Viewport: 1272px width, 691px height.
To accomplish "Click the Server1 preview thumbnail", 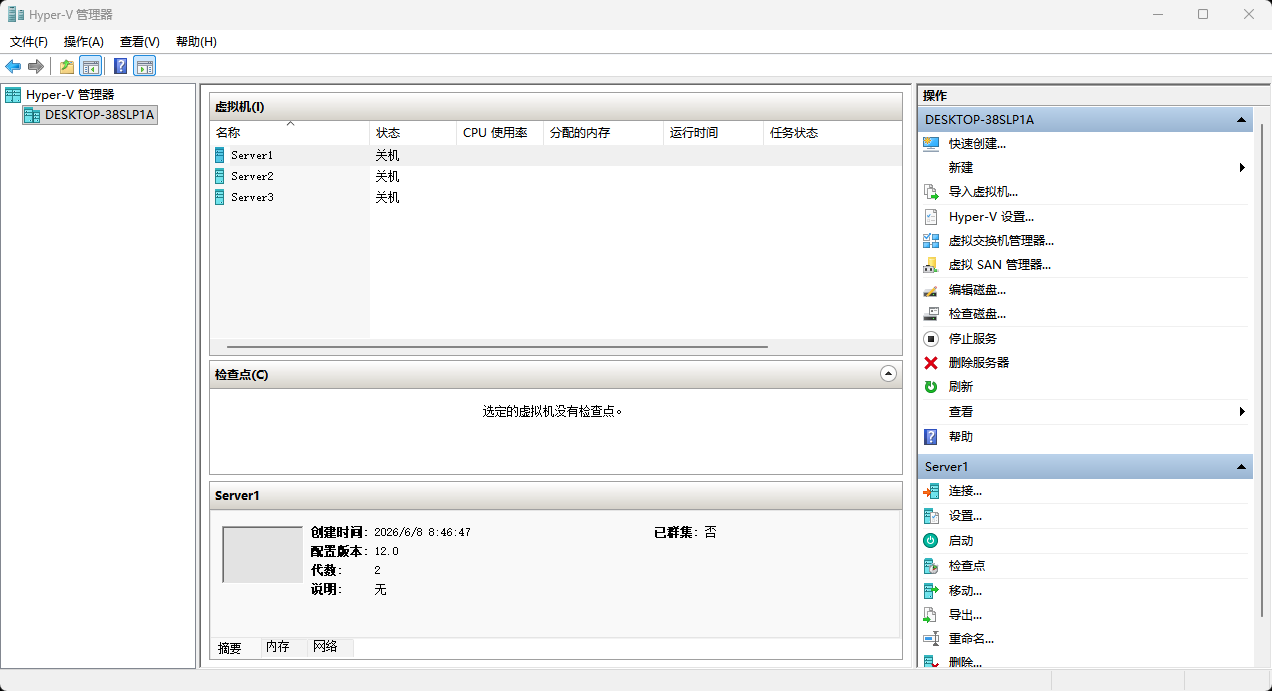I will [262, 554].
